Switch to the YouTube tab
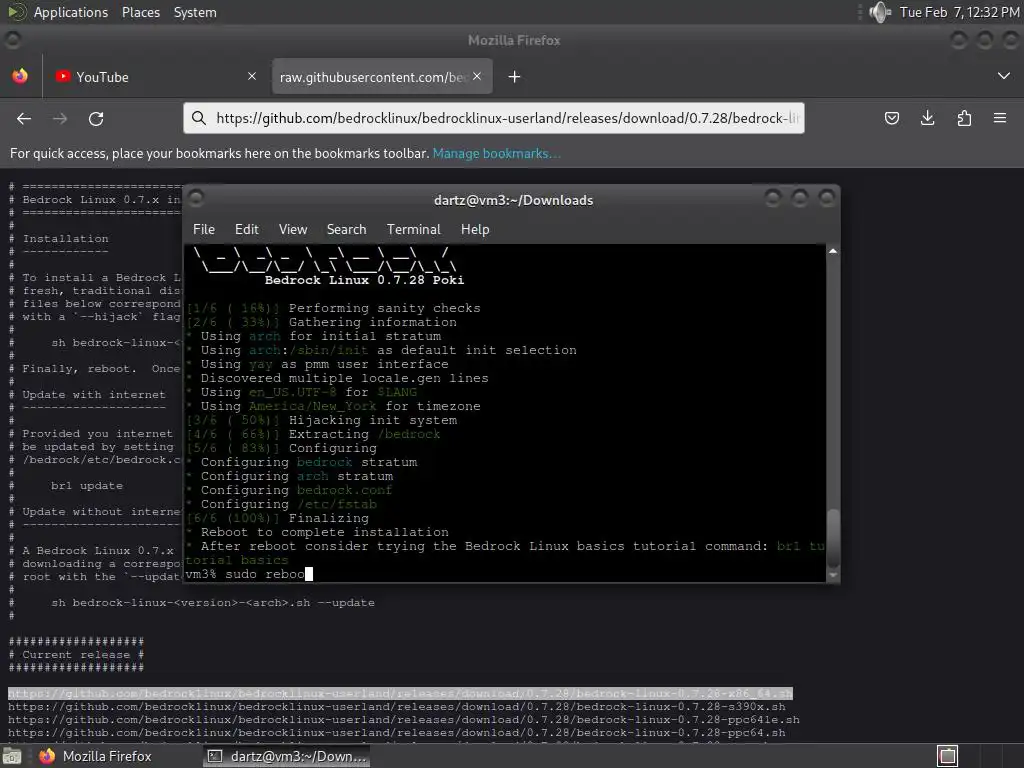The height and width of the screenshot is (768, 1024). 156,76
